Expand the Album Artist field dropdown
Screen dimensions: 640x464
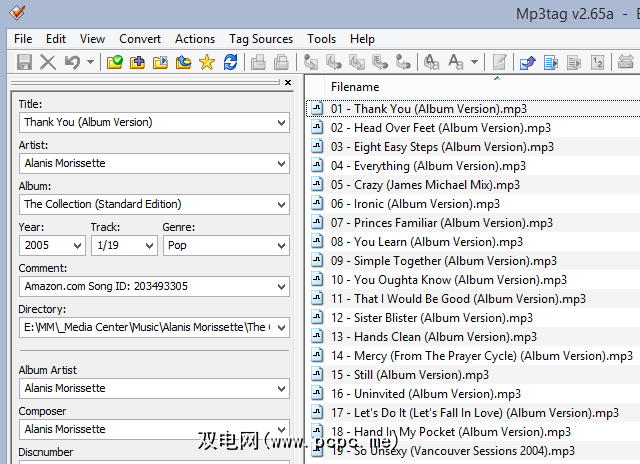tap(281, 389)
